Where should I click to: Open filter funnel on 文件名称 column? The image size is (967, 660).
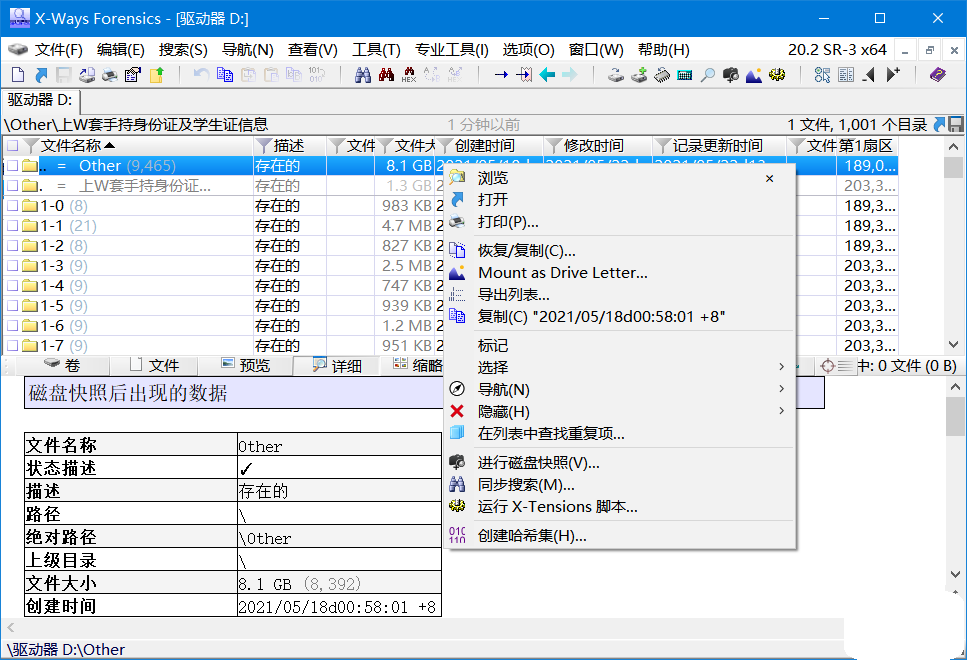click(31, 146)
